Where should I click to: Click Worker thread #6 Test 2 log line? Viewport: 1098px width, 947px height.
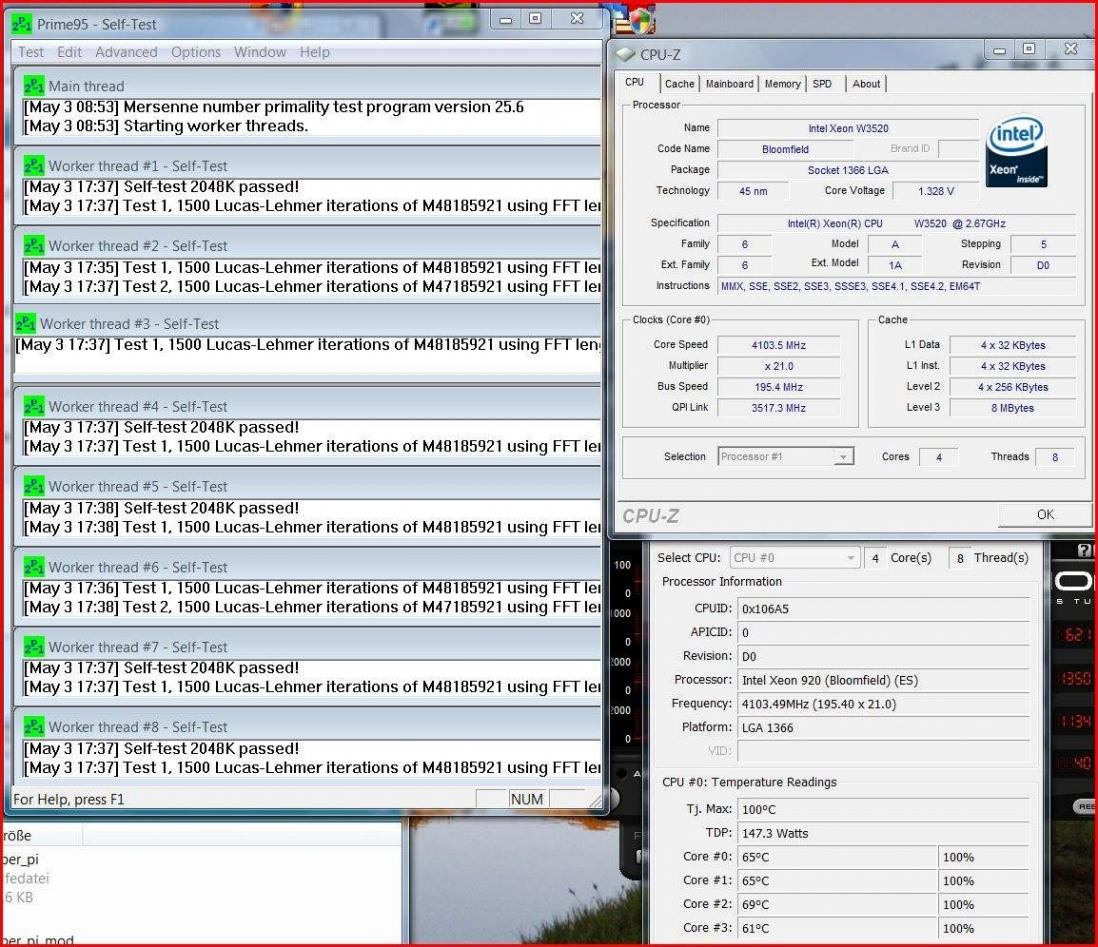312,607
